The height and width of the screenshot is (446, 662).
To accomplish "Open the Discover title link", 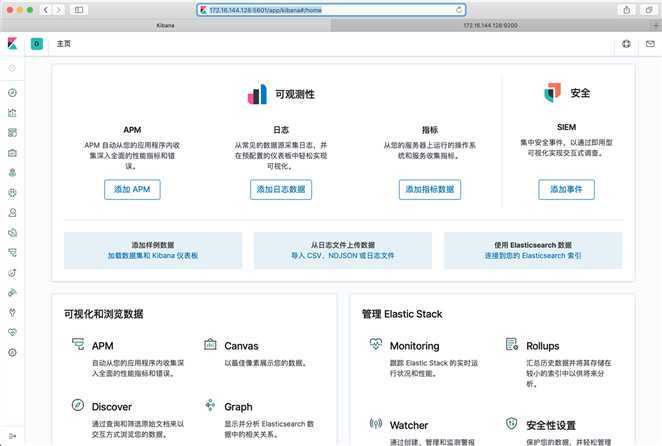I will point(112,407).
